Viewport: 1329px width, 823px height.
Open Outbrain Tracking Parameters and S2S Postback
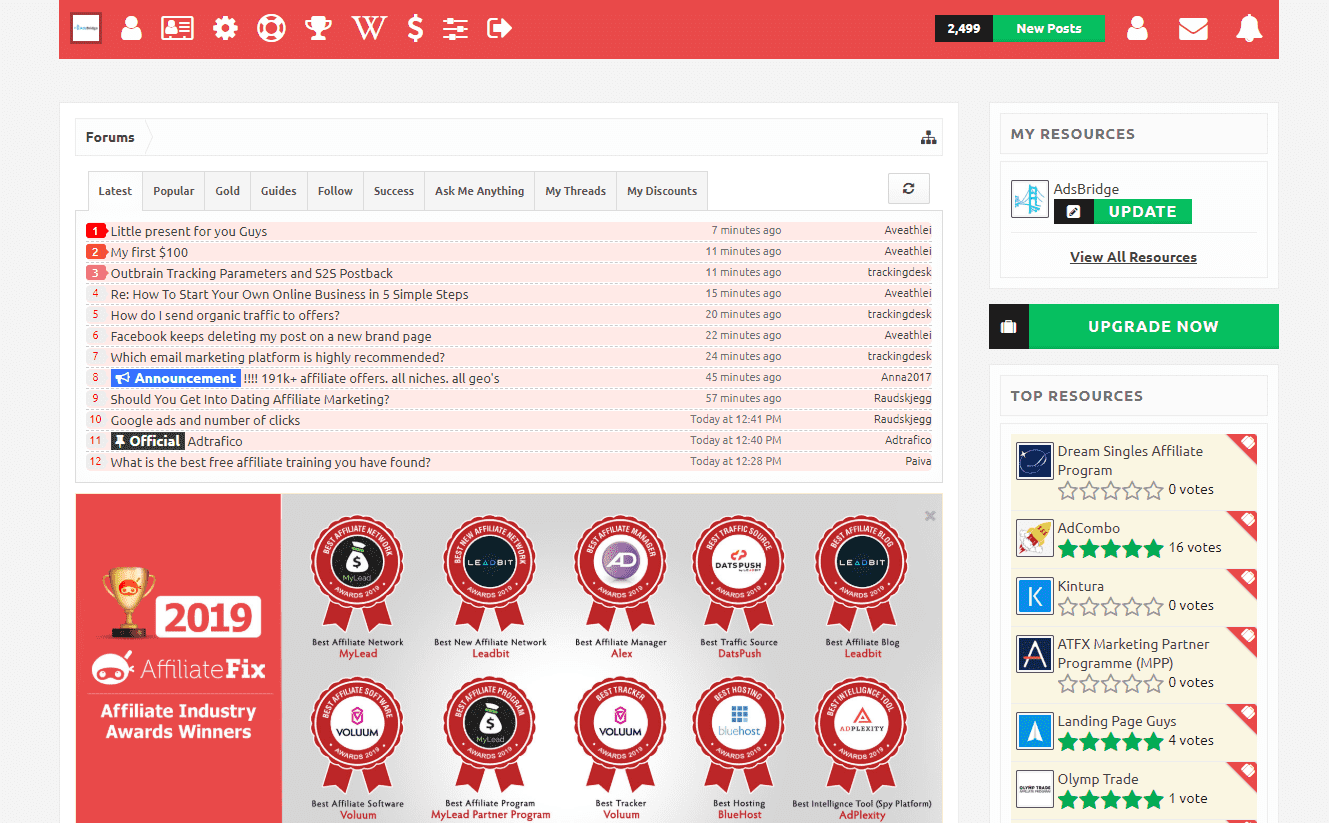click(252, 273)
